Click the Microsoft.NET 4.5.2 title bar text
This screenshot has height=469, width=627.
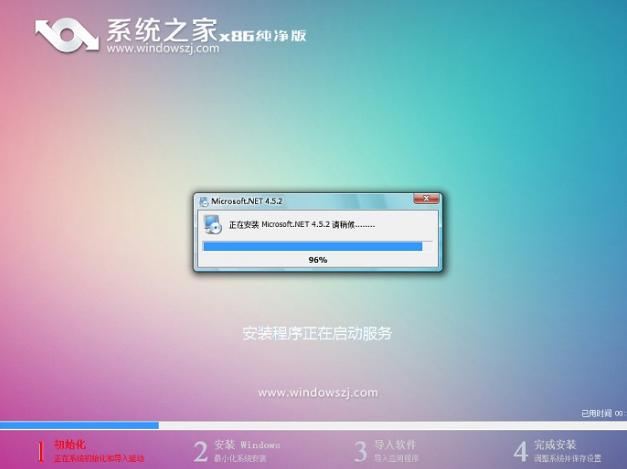[239, 201]
